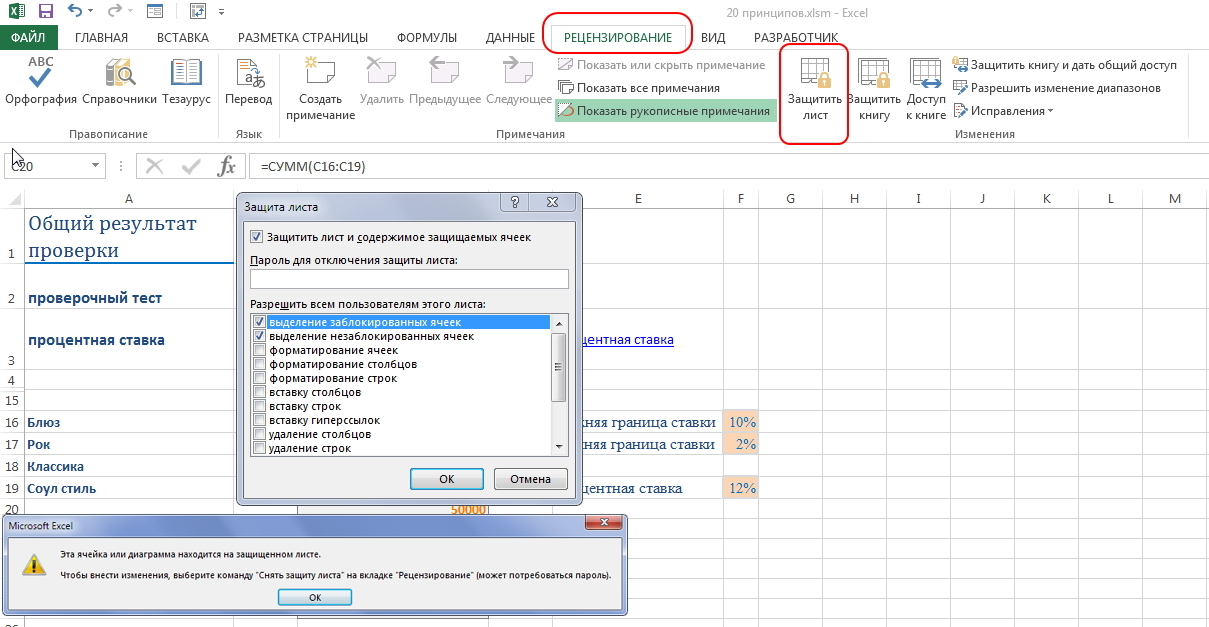Enable вставку столбцов permission
The height and width of the screenshot is (627, 1209).
(260, 392)
